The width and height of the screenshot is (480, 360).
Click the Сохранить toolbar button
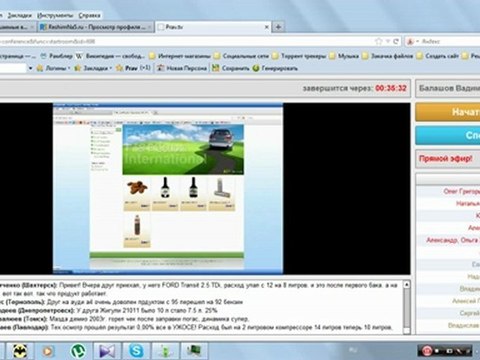231,68
